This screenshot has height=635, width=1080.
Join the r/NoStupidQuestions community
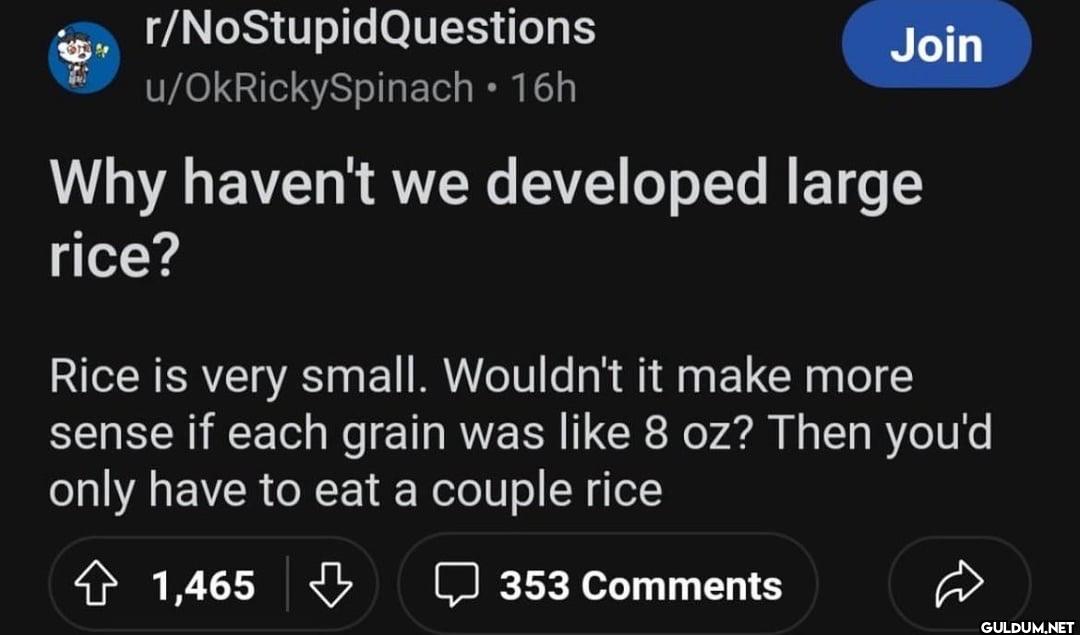click(x=936, y=45)
